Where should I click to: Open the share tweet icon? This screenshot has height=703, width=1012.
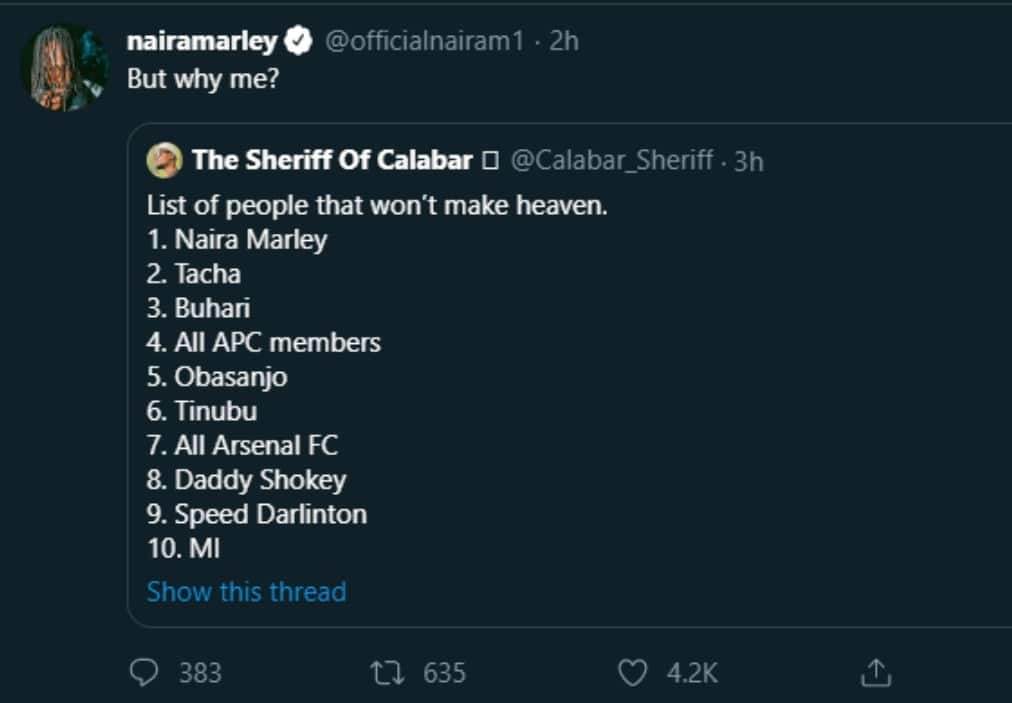(875, 672)
